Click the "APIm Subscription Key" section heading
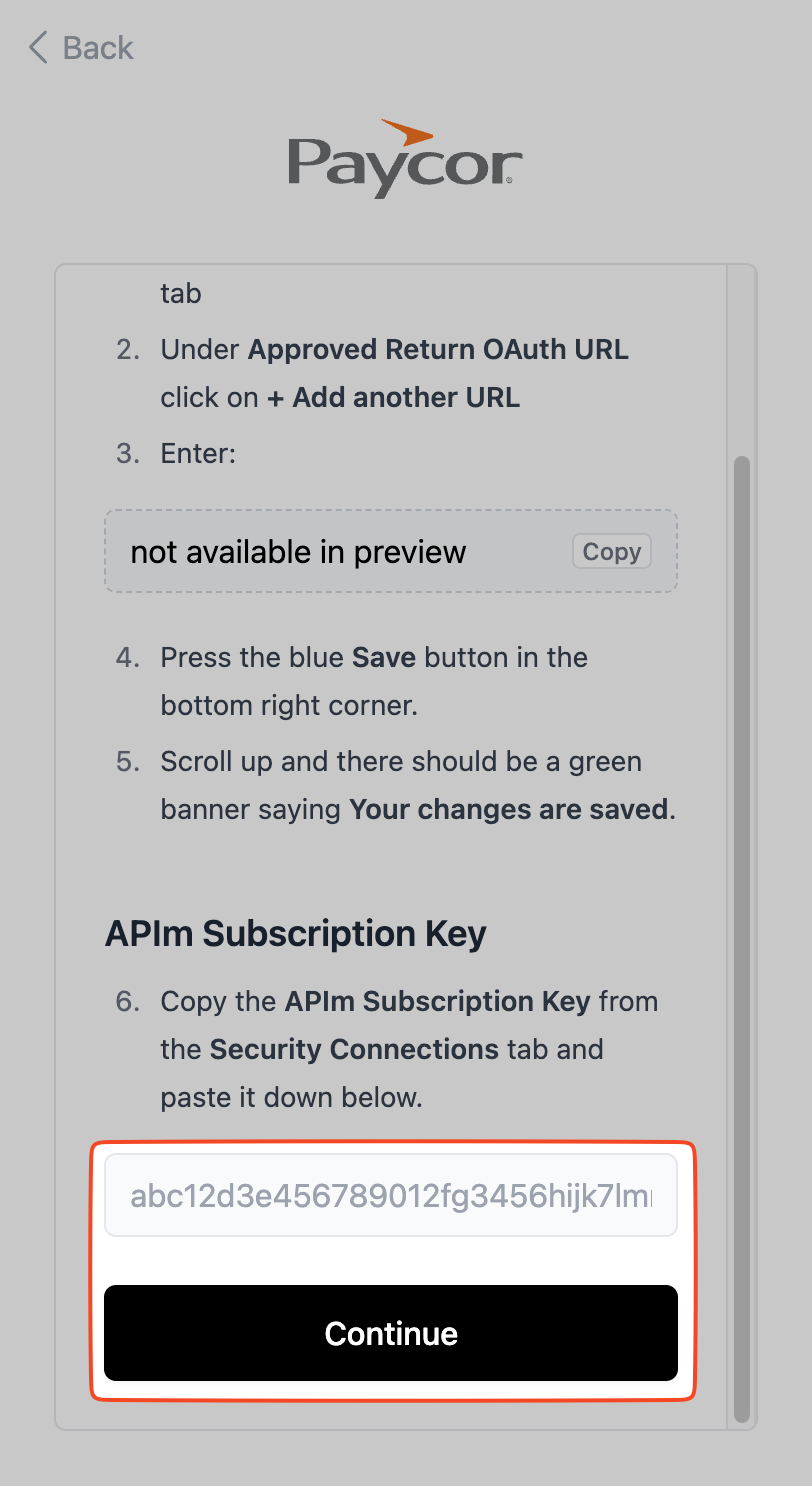The height and width of the screenshot is (1486, 812). click(x=295, y=934)
